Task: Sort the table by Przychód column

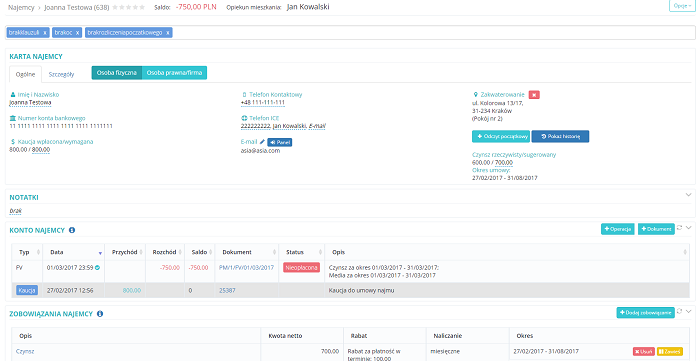Action: pyautogui.click(x=125, y=252)
